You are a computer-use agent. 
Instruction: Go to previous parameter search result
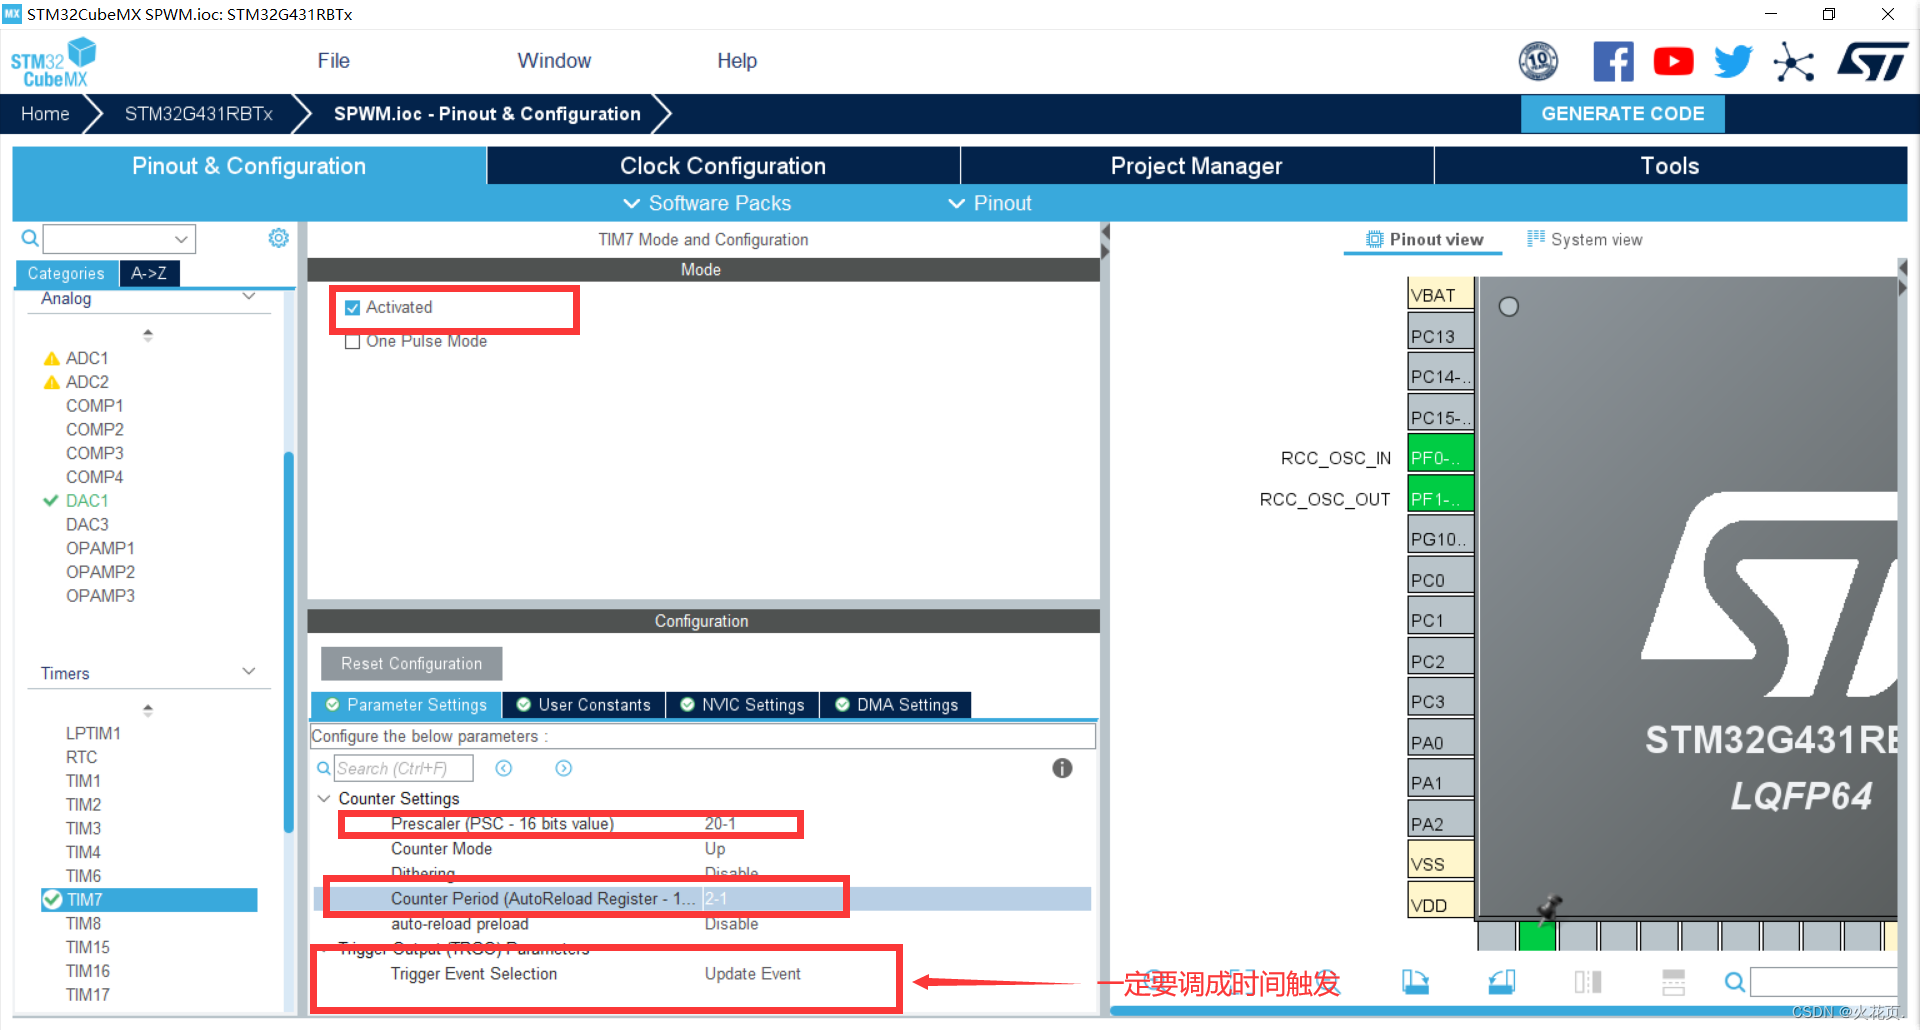504,768
